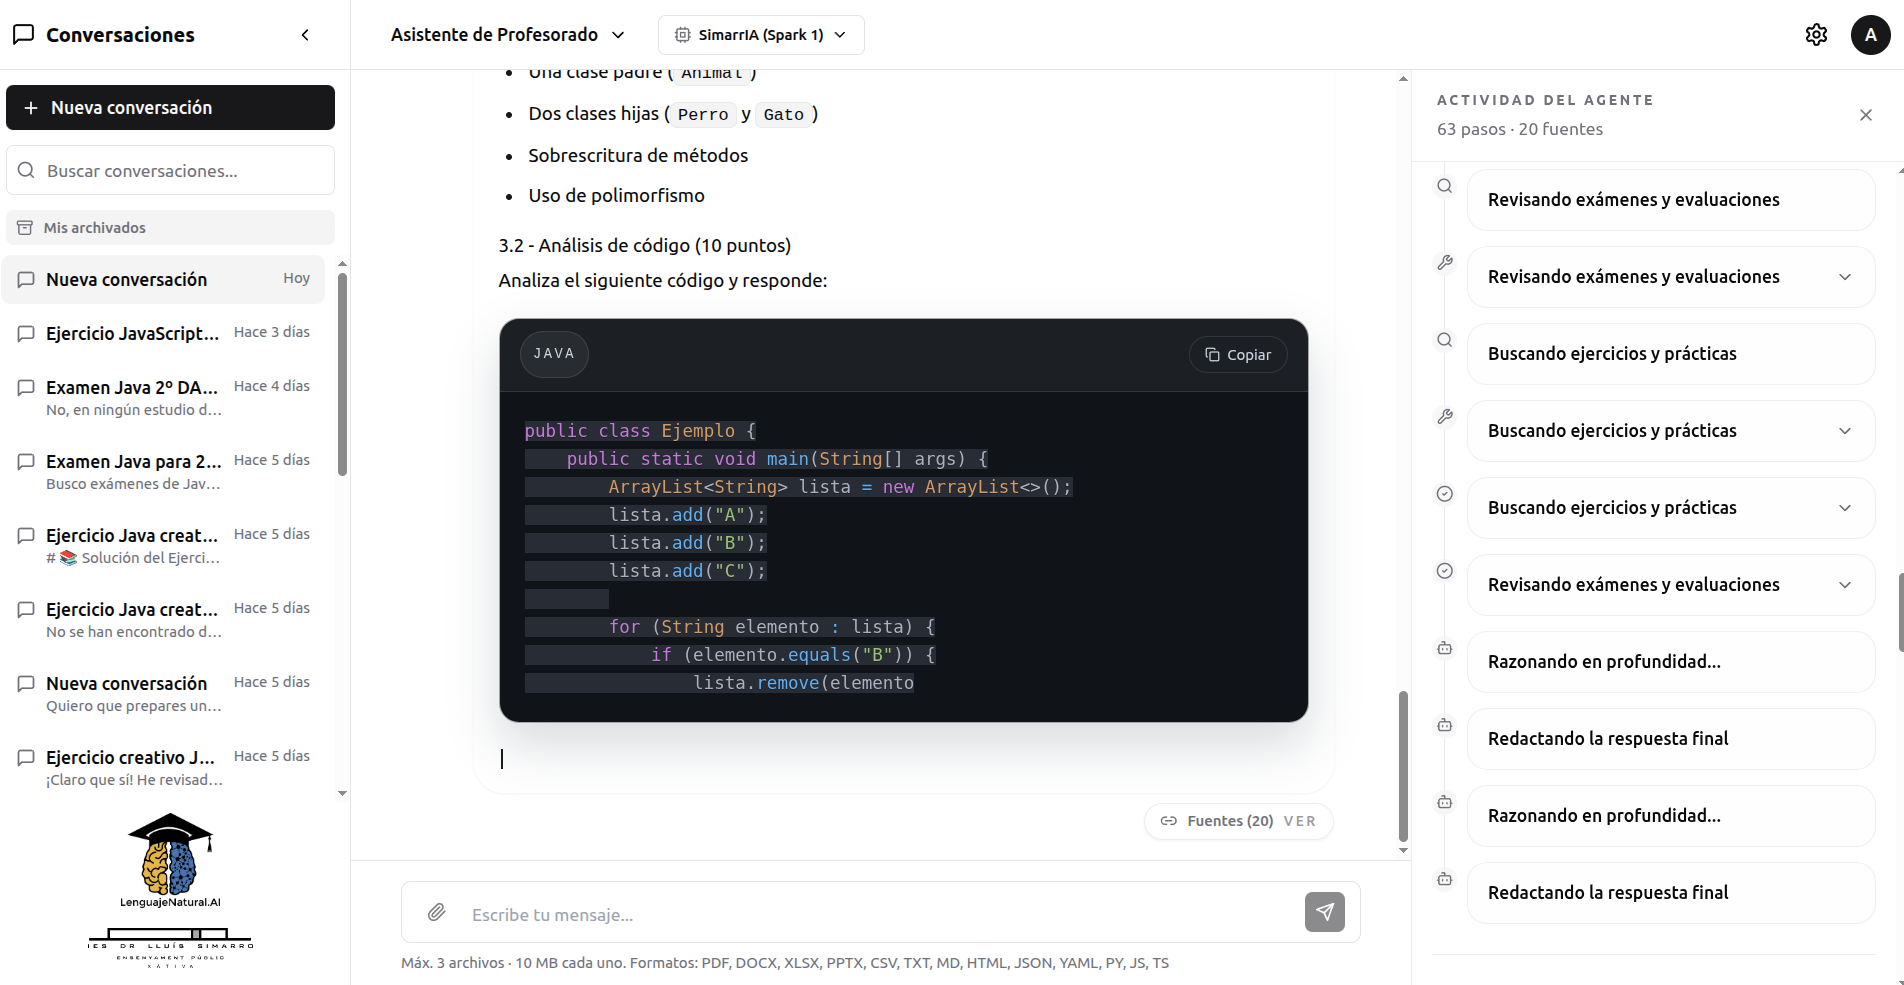
Task: Open the 'Ejercicio JavaScript...' conversation
Action: tap(164, 333)
